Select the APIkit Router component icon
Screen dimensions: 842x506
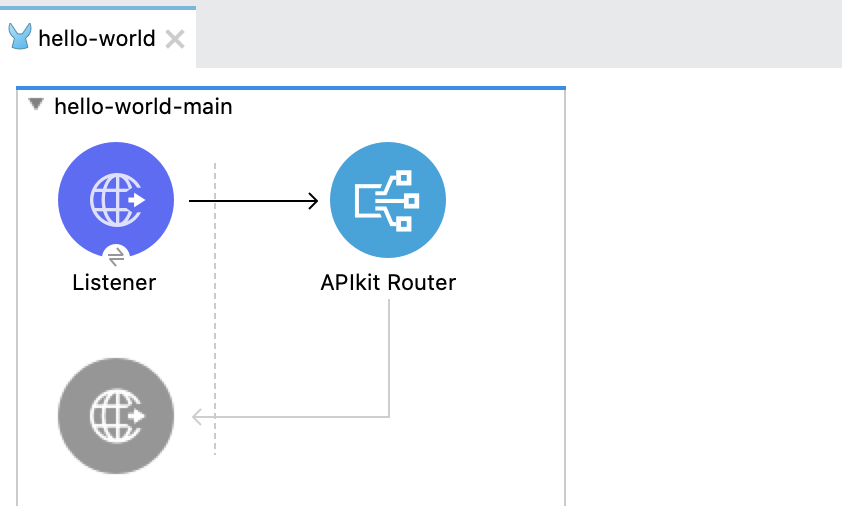coord(388,200)
